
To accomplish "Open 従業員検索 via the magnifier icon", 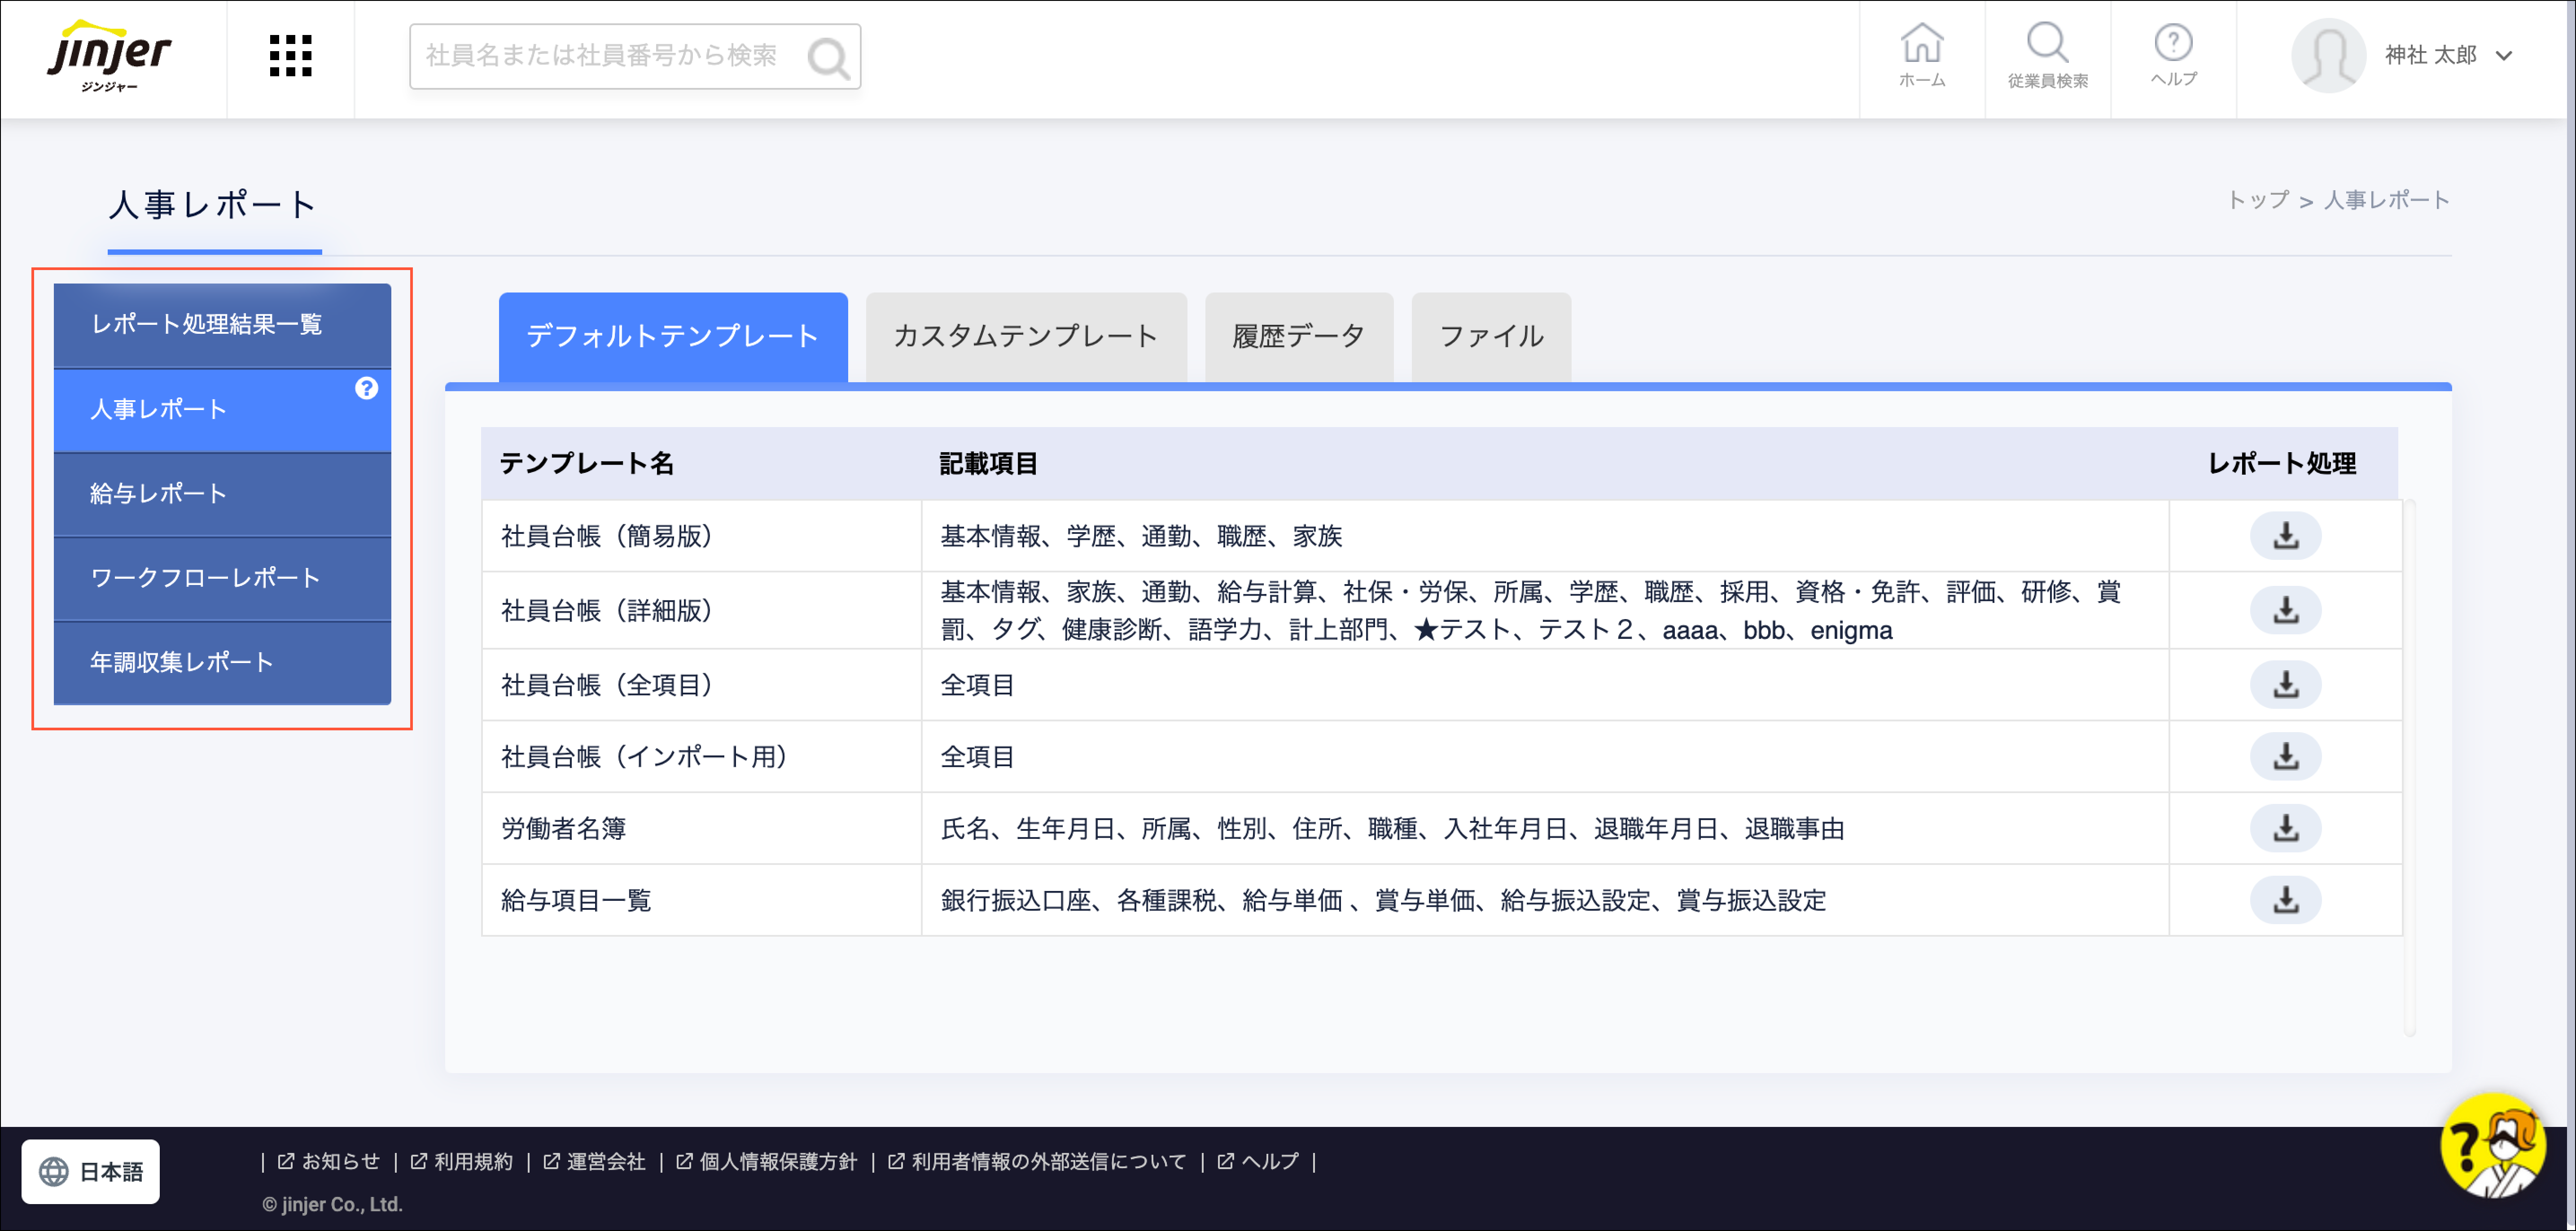I will tap(2047, 56).
